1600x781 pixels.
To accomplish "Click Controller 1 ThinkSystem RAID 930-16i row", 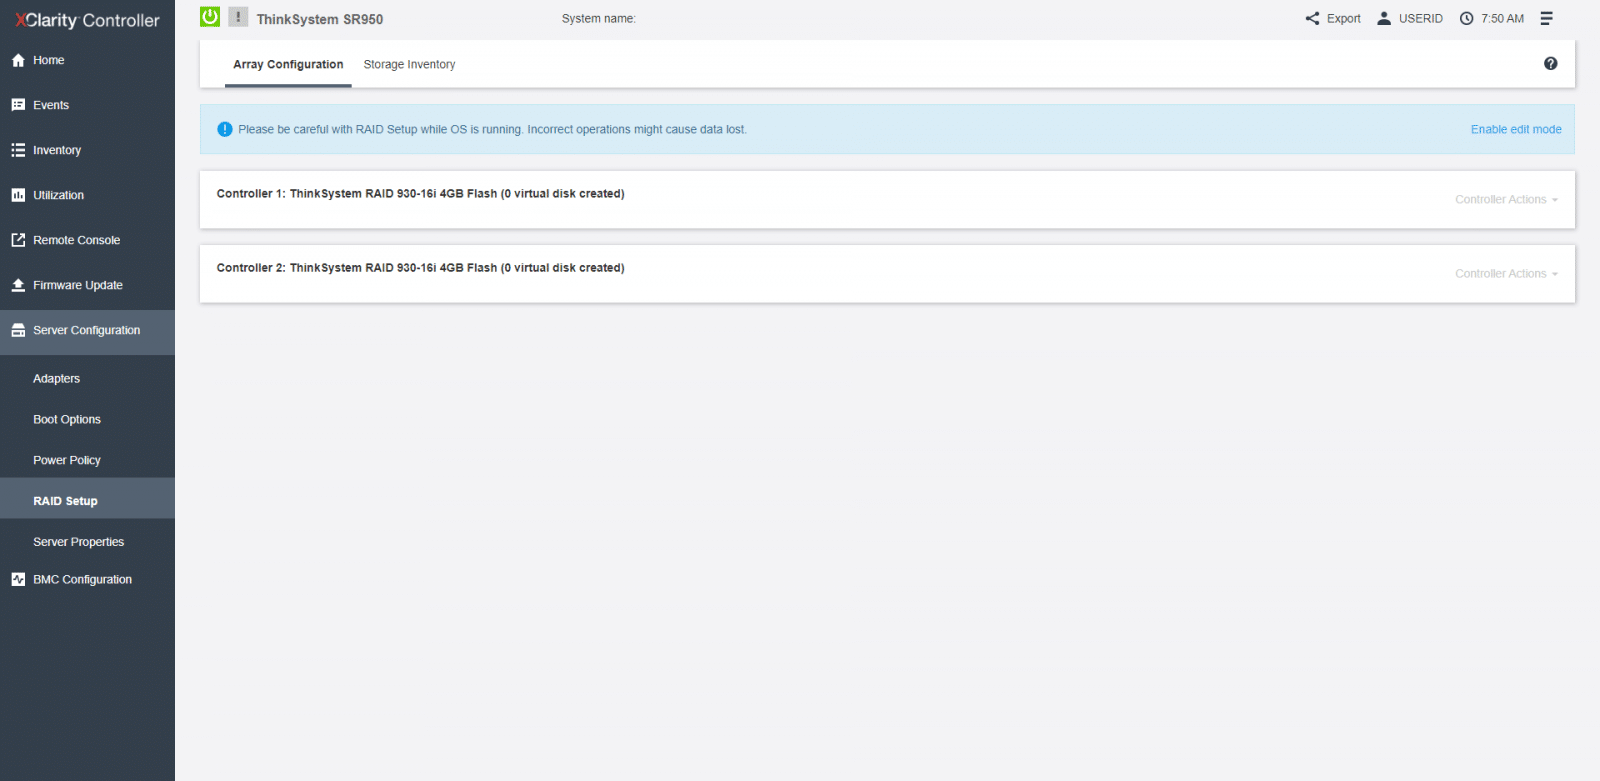I will [x=887, y=199].
